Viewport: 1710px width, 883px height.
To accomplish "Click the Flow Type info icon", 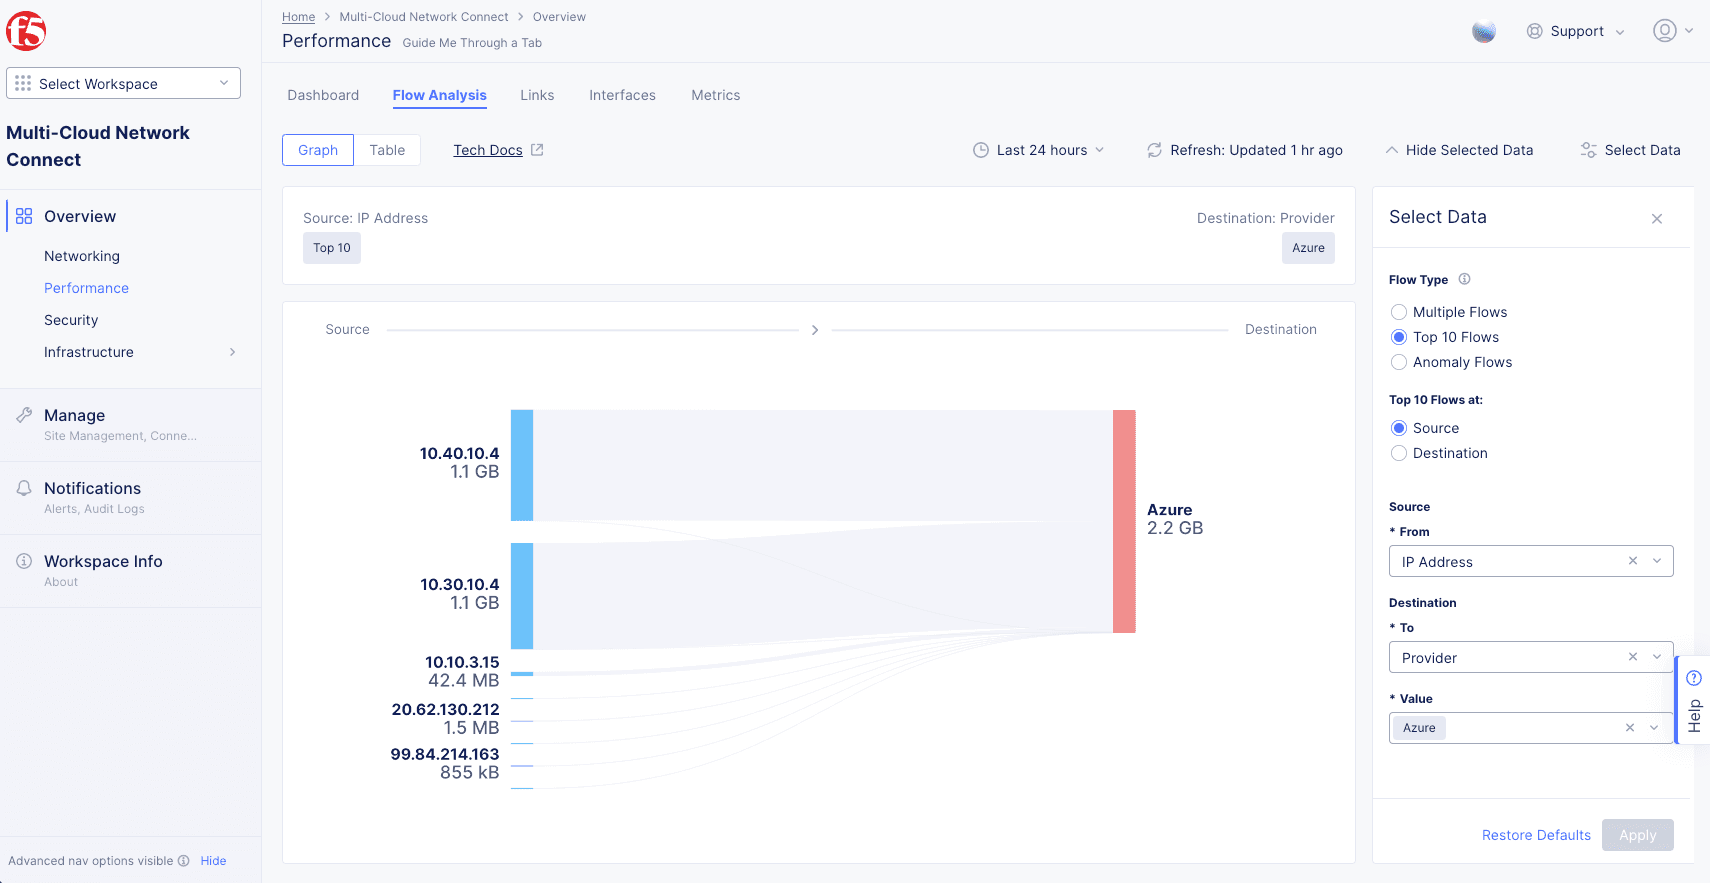I will pyautogui.click(x=1464, y=279).
